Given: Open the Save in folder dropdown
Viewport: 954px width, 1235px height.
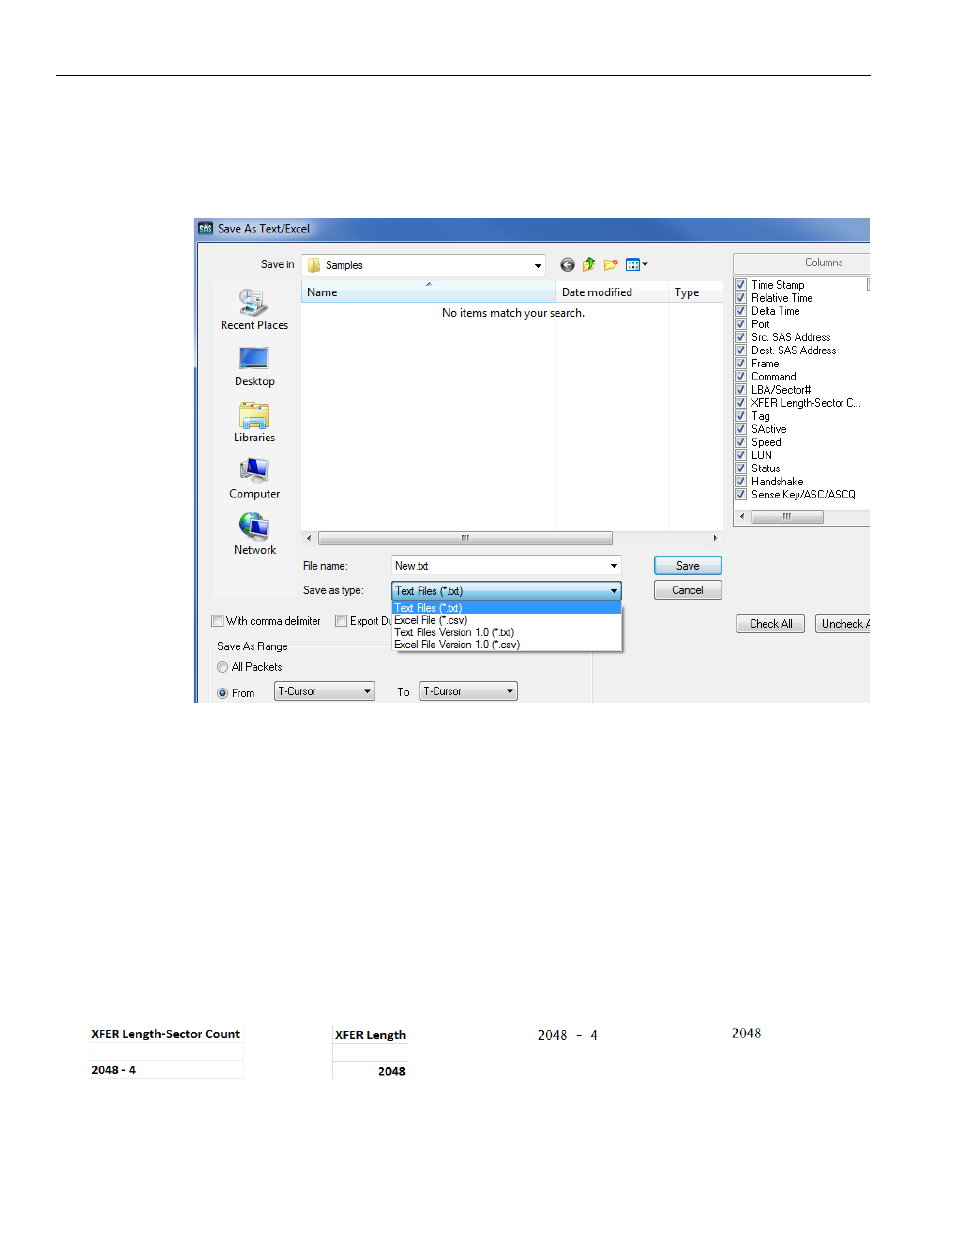Looking at the screenshot, I should click(538, 265).
